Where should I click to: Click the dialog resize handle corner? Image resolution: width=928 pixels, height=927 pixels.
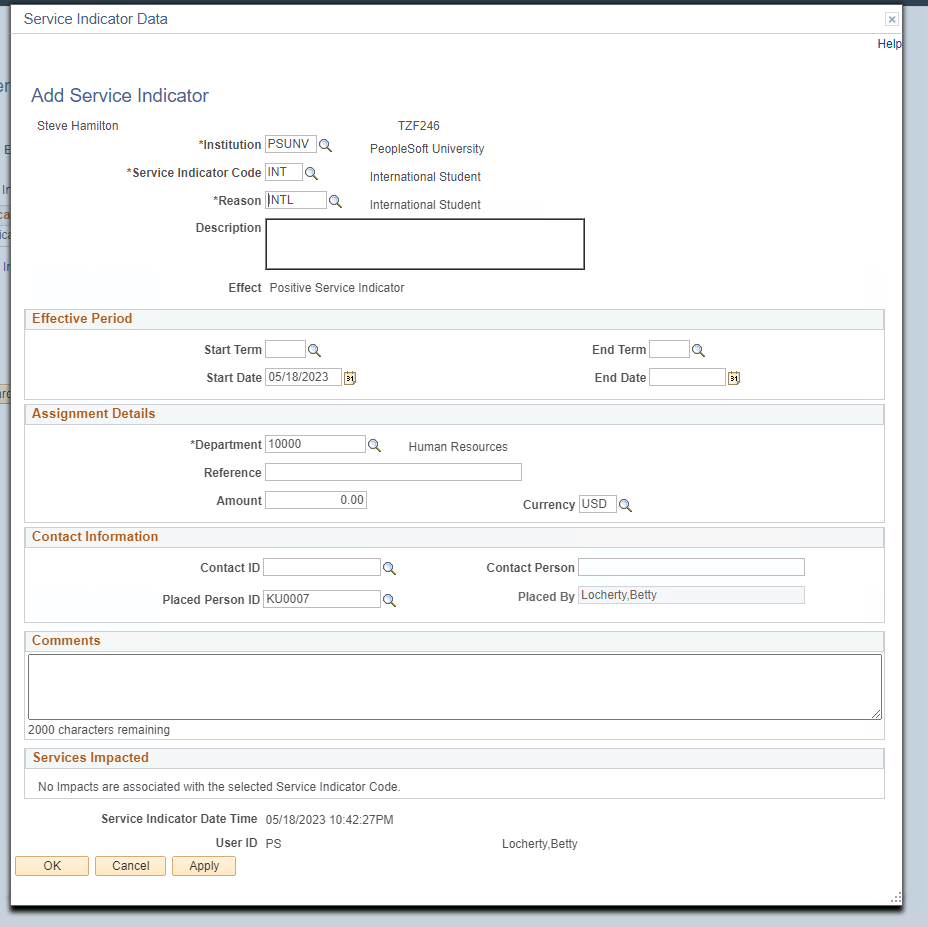click(x=896, y=898)
